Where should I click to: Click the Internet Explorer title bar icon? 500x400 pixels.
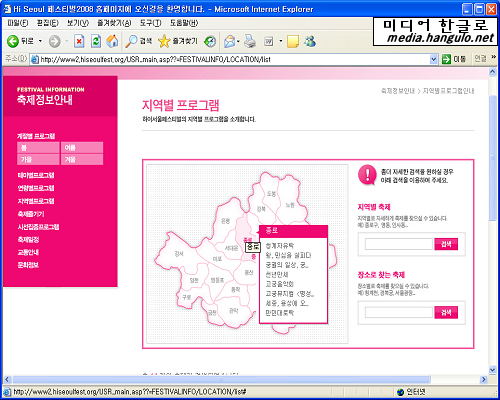[7, 9]
